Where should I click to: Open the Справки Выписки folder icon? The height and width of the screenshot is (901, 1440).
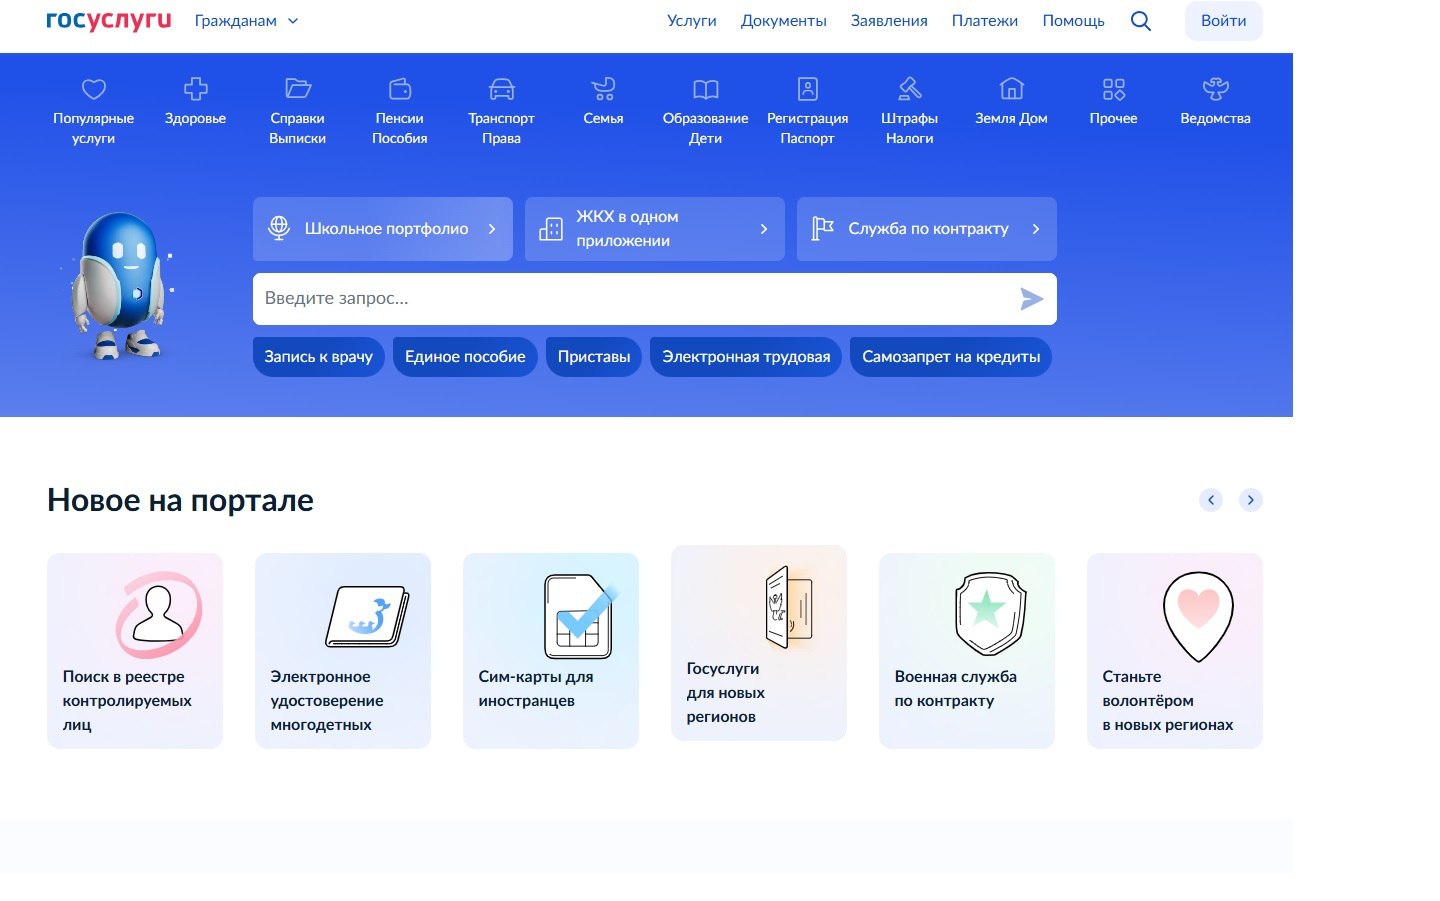(x=298, y=89)
